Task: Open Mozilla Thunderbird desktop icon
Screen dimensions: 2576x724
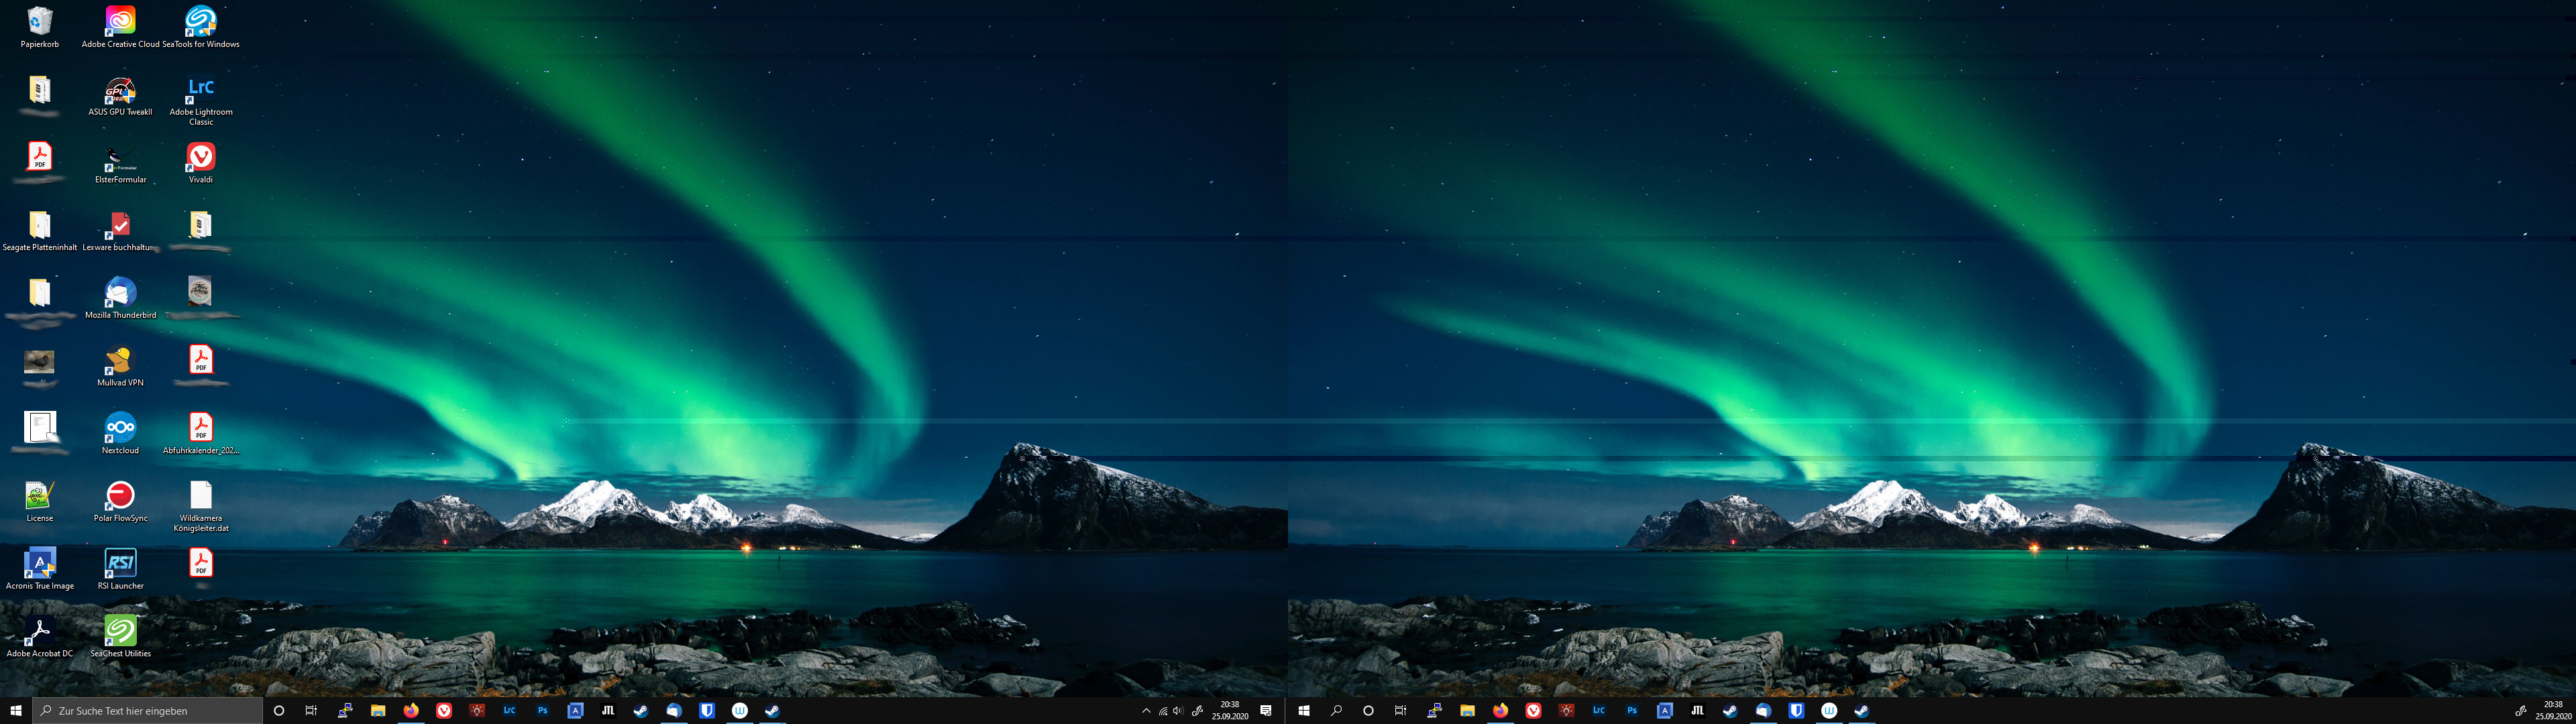Action: [120, 293]
